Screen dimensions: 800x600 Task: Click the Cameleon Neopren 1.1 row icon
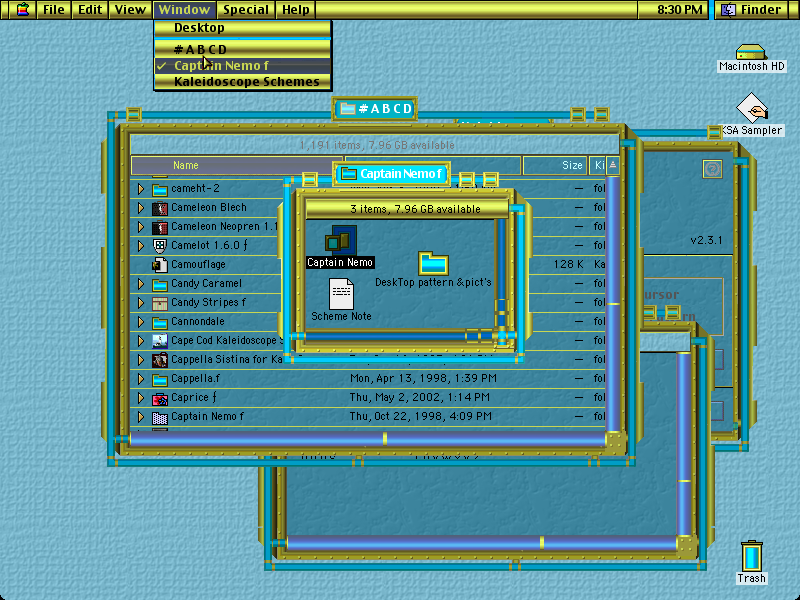pyautogui.click(x=160, y=227)
